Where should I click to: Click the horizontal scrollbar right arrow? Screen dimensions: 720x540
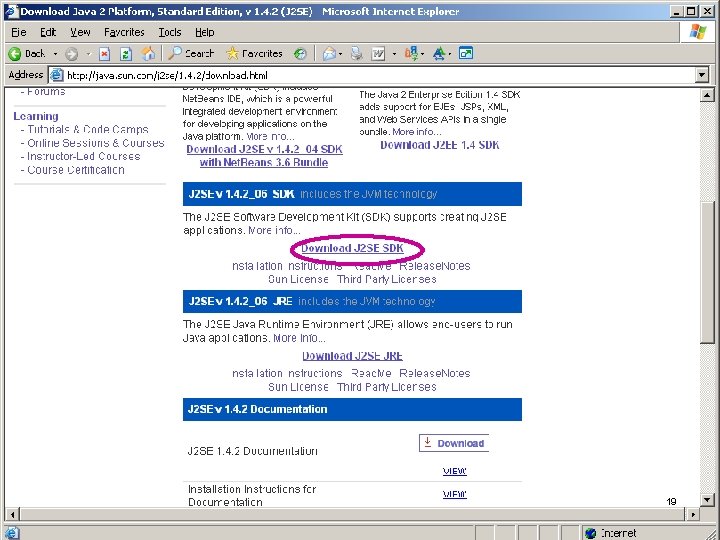[693, 514]
